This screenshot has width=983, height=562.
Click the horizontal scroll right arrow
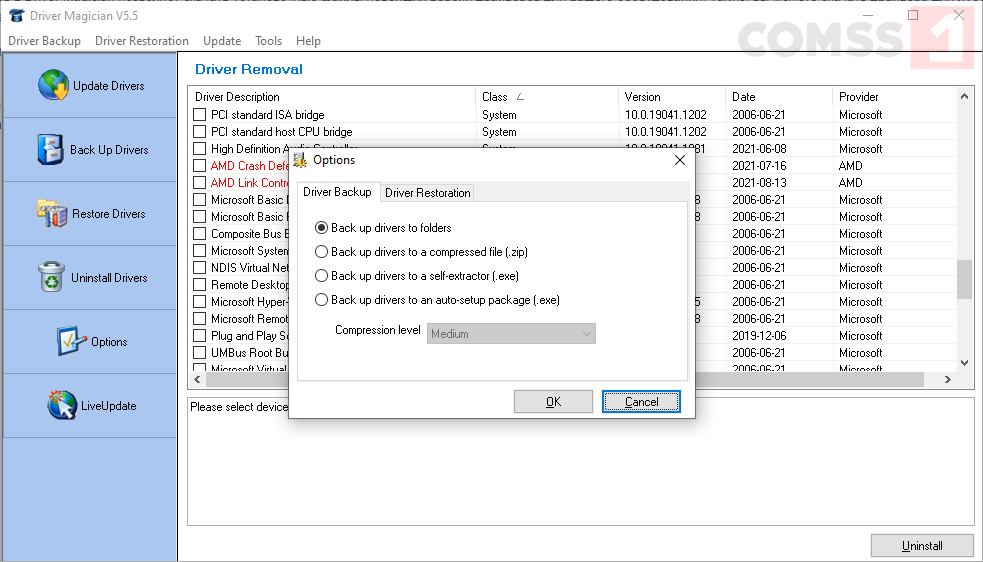coord(947,379)
